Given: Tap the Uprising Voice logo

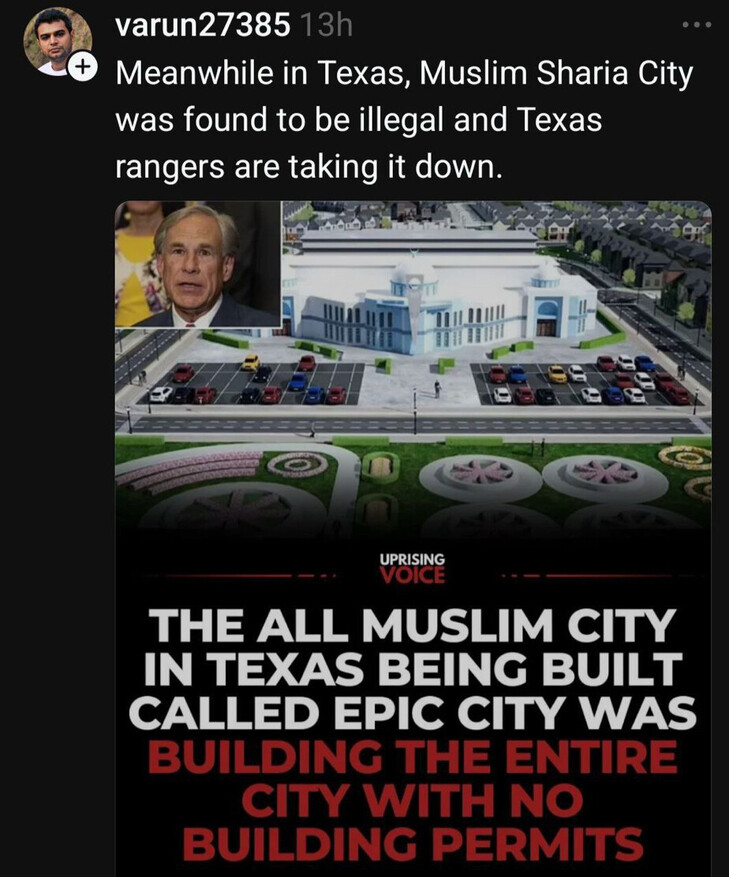Looking at the screenshot, I should 412,568.
